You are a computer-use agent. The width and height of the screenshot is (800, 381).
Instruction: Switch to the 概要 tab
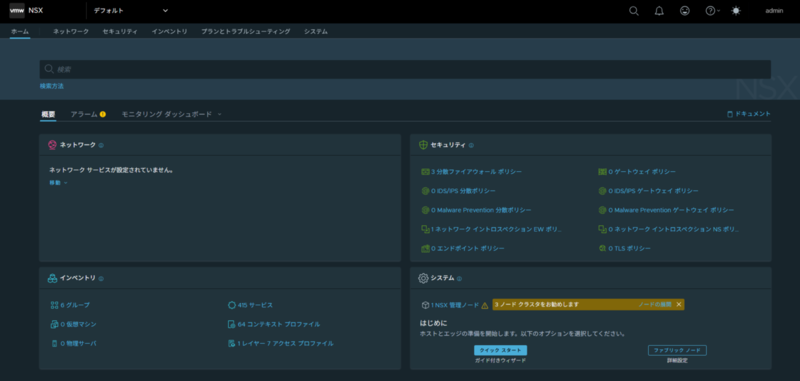click(x=48, y=114)
